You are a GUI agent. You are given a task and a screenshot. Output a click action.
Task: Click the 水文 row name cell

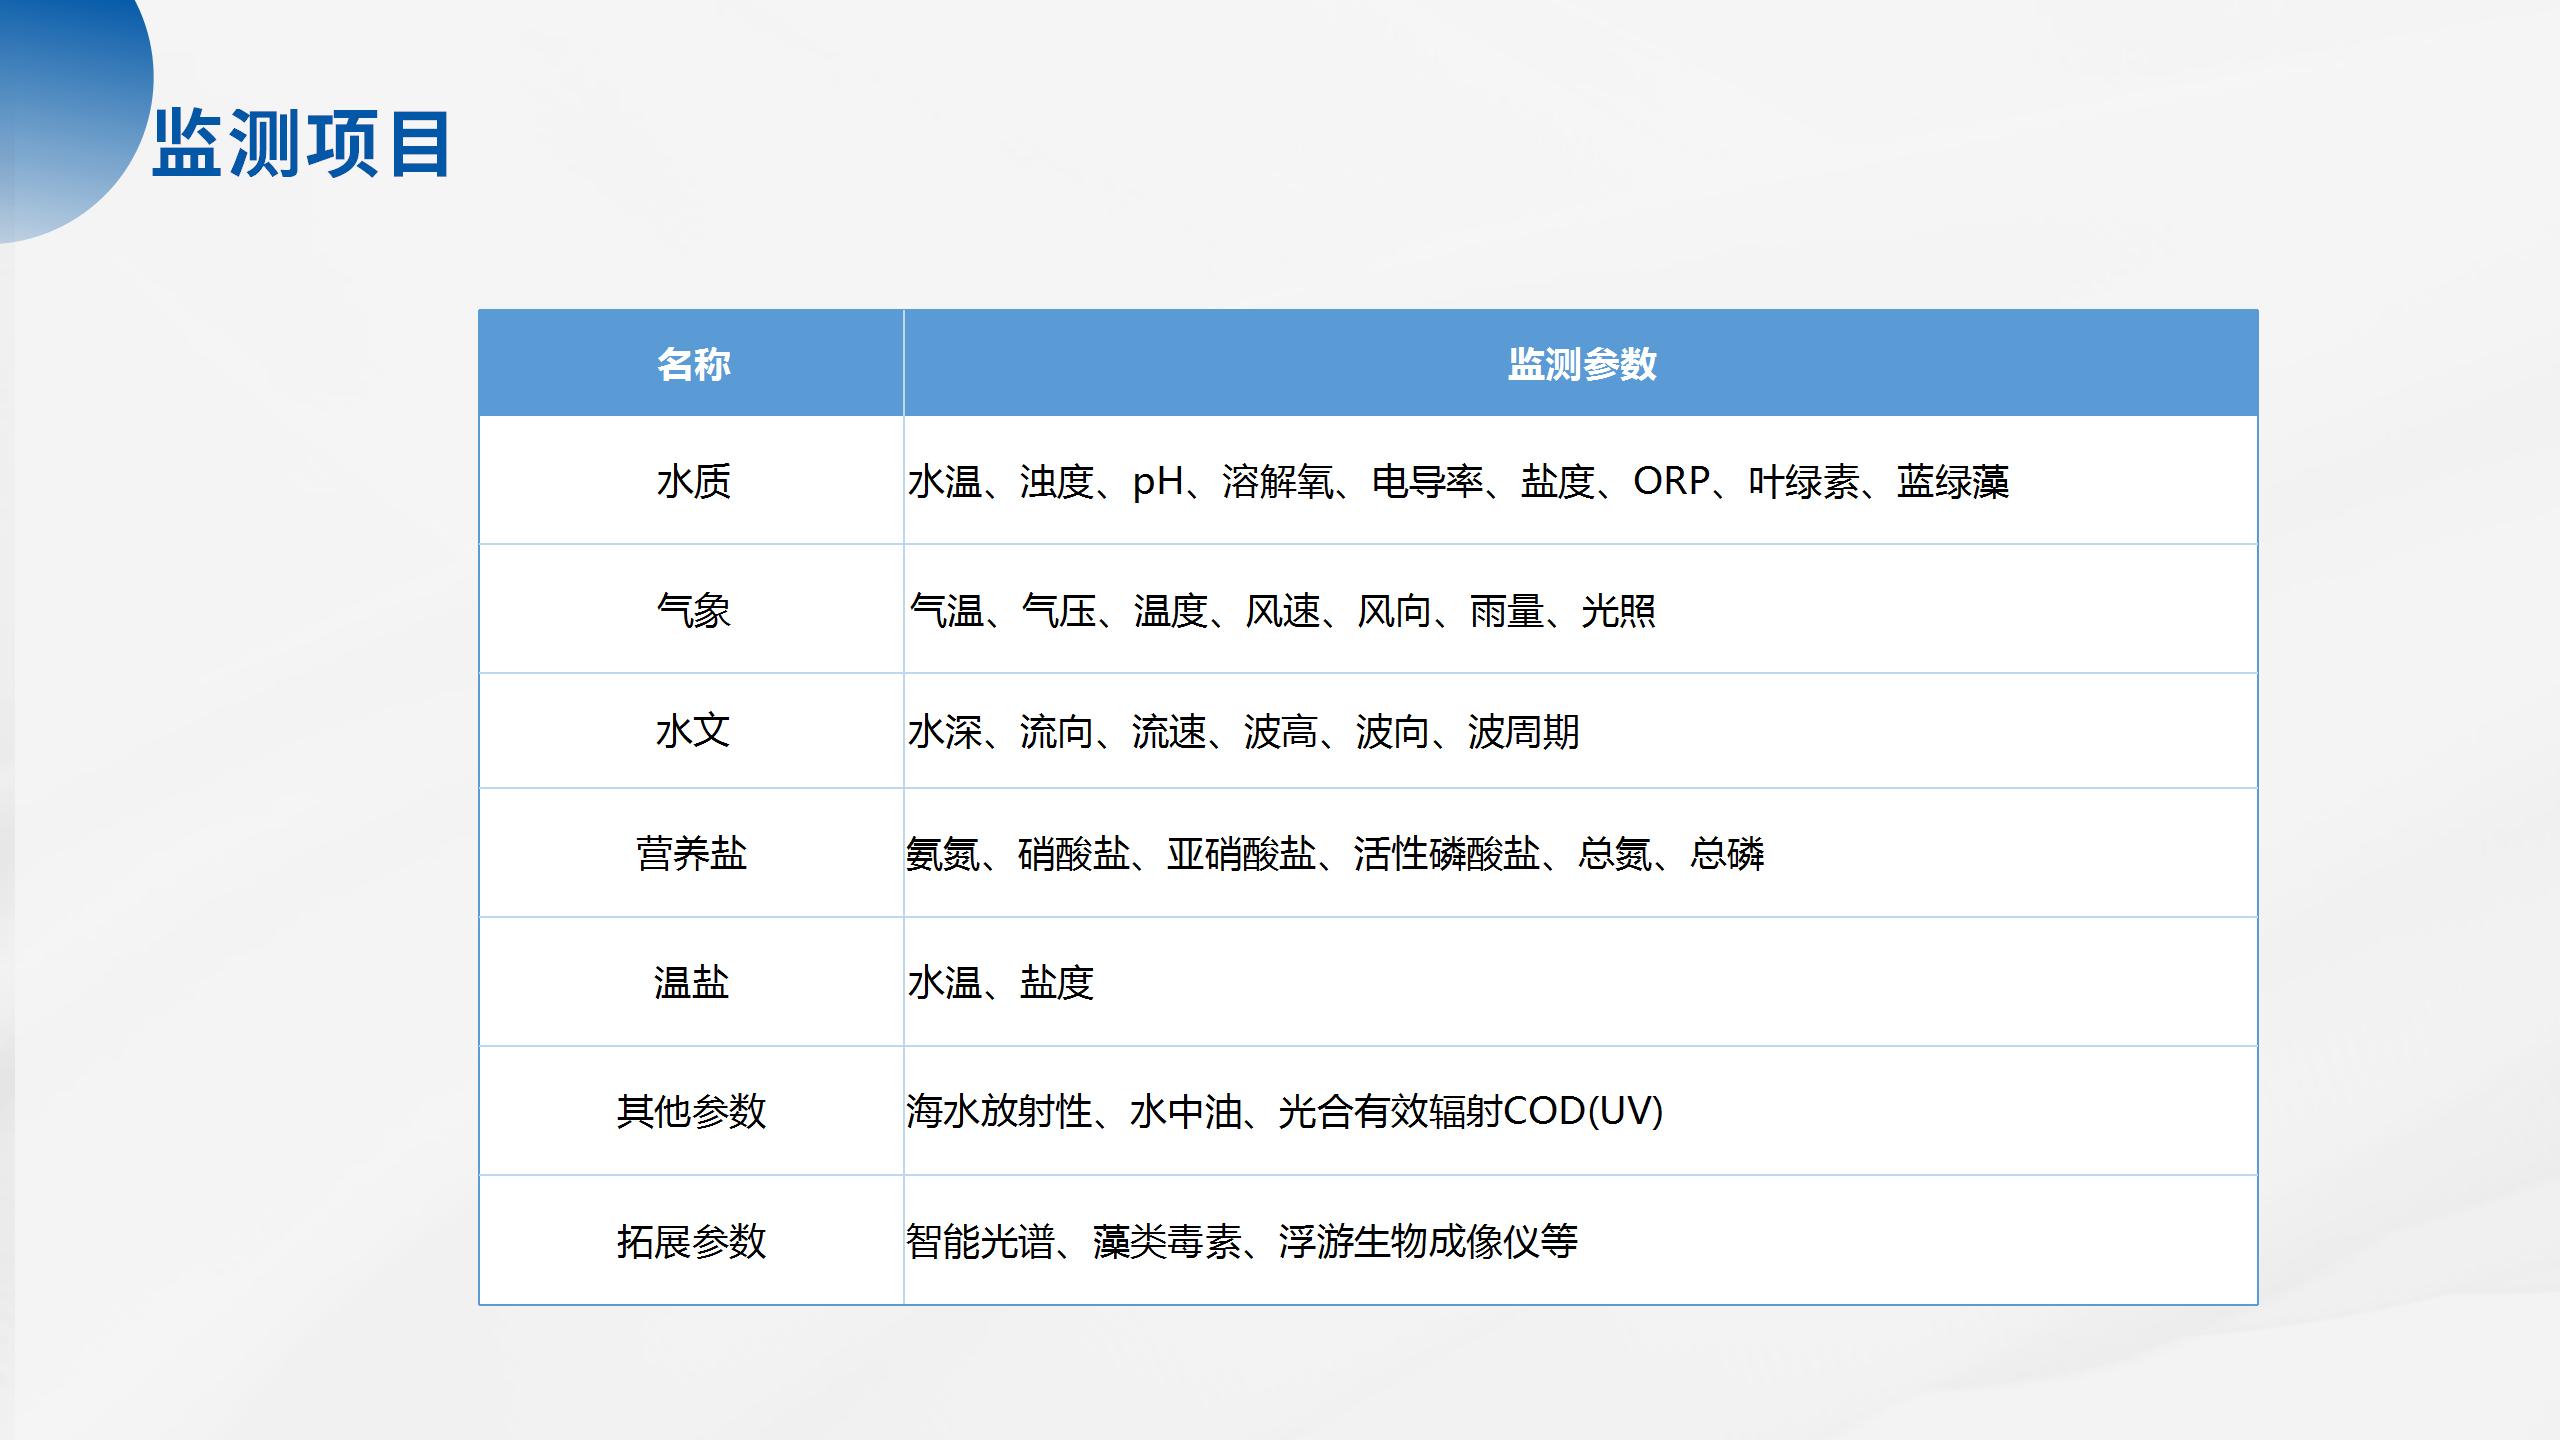pyautogui.click(x=692, y=731)
